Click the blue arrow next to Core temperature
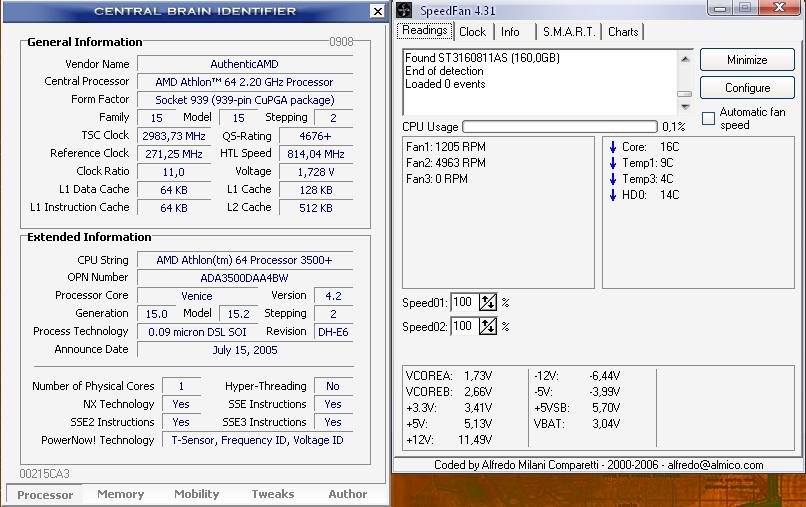 click(612, 147)
